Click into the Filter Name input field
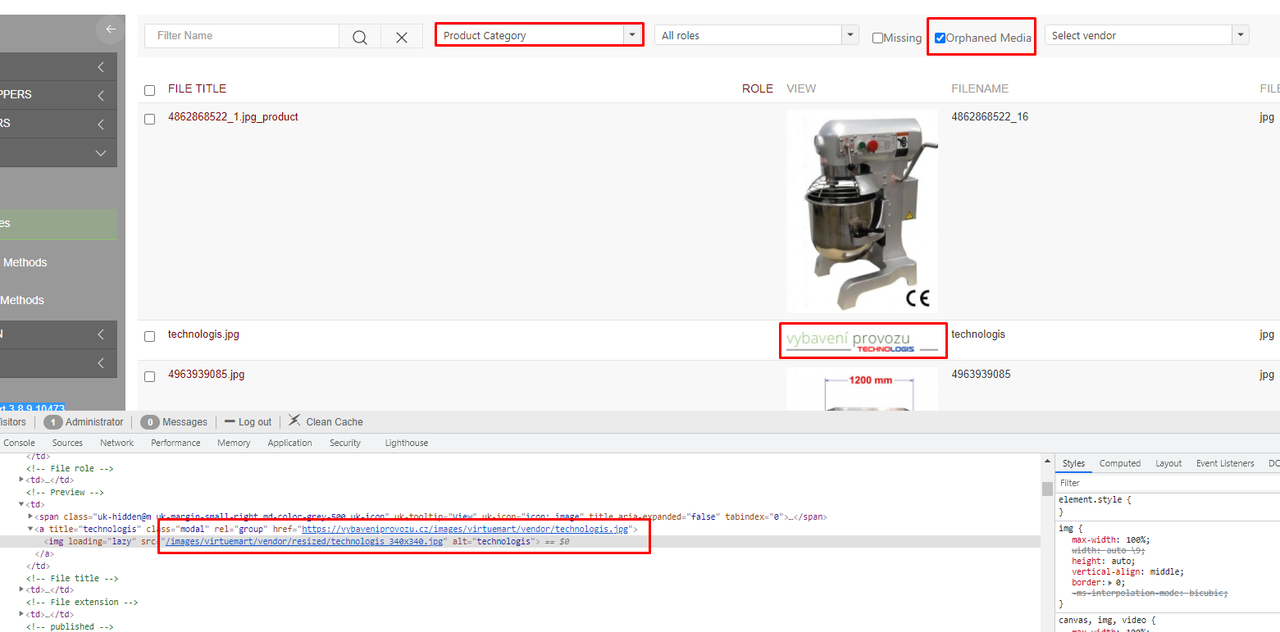 click(242, 36)
